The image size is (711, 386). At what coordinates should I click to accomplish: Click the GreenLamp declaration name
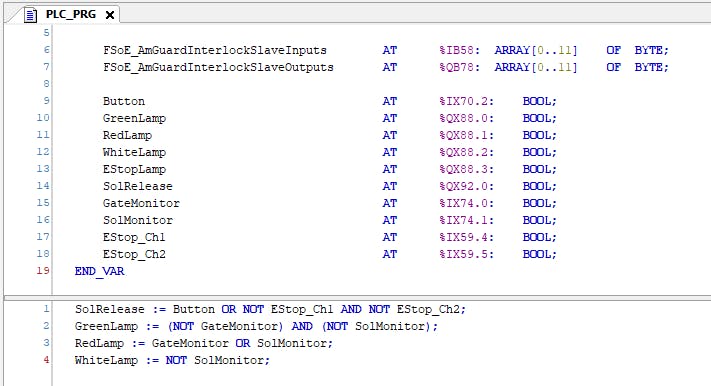click(x=134, y=118)
